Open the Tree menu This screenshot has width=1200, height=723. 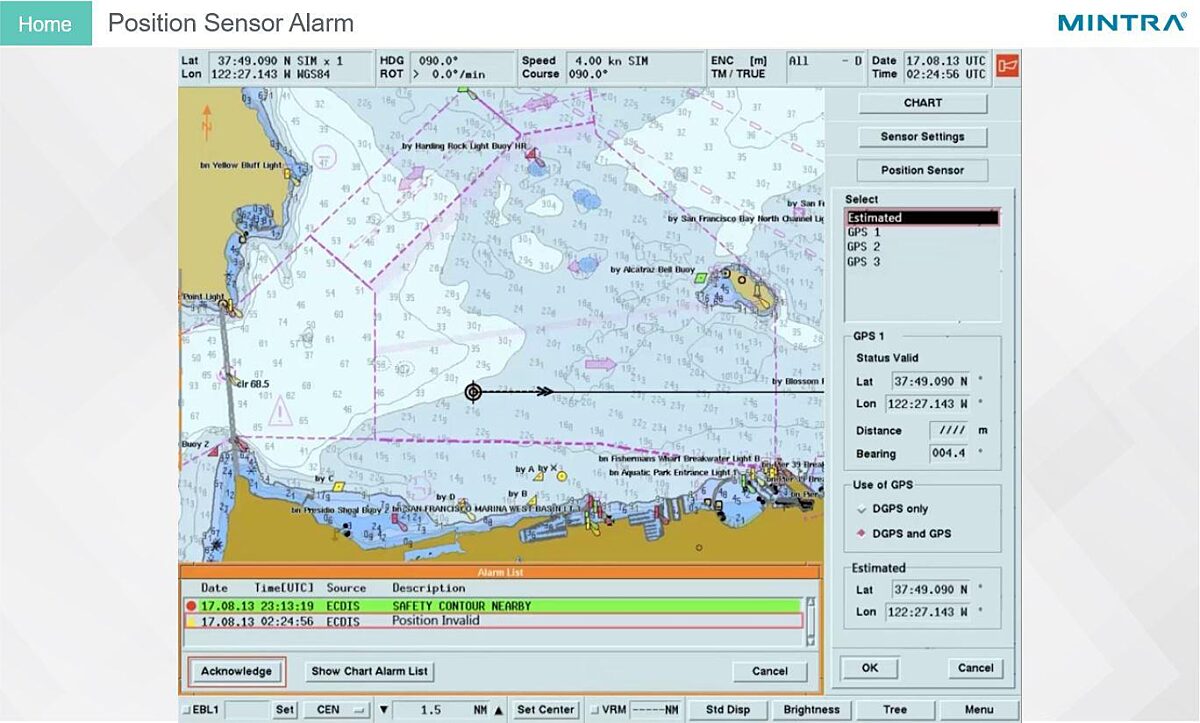click(x=895, y=710)
